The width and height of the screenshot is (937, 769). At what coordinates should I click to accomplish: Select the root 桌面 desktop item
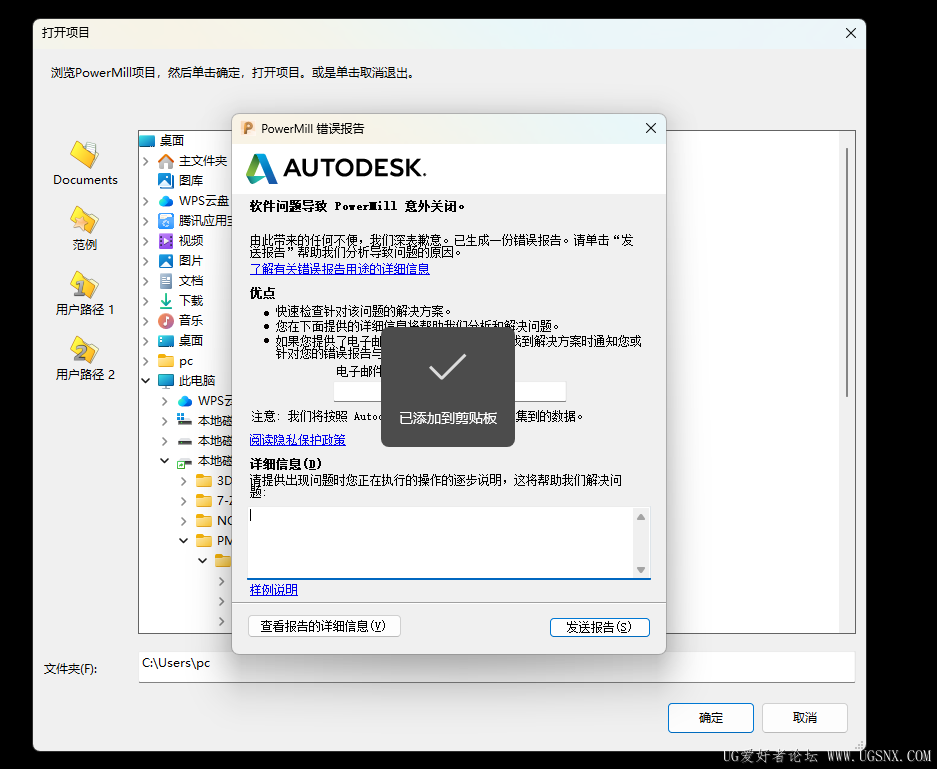163,140
